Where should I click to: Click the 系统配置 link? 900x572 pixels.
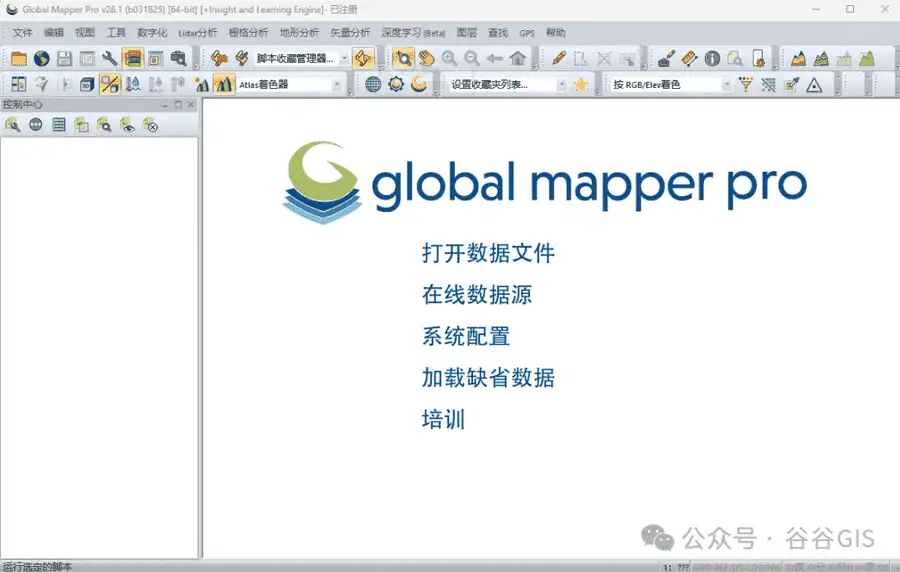465,336
